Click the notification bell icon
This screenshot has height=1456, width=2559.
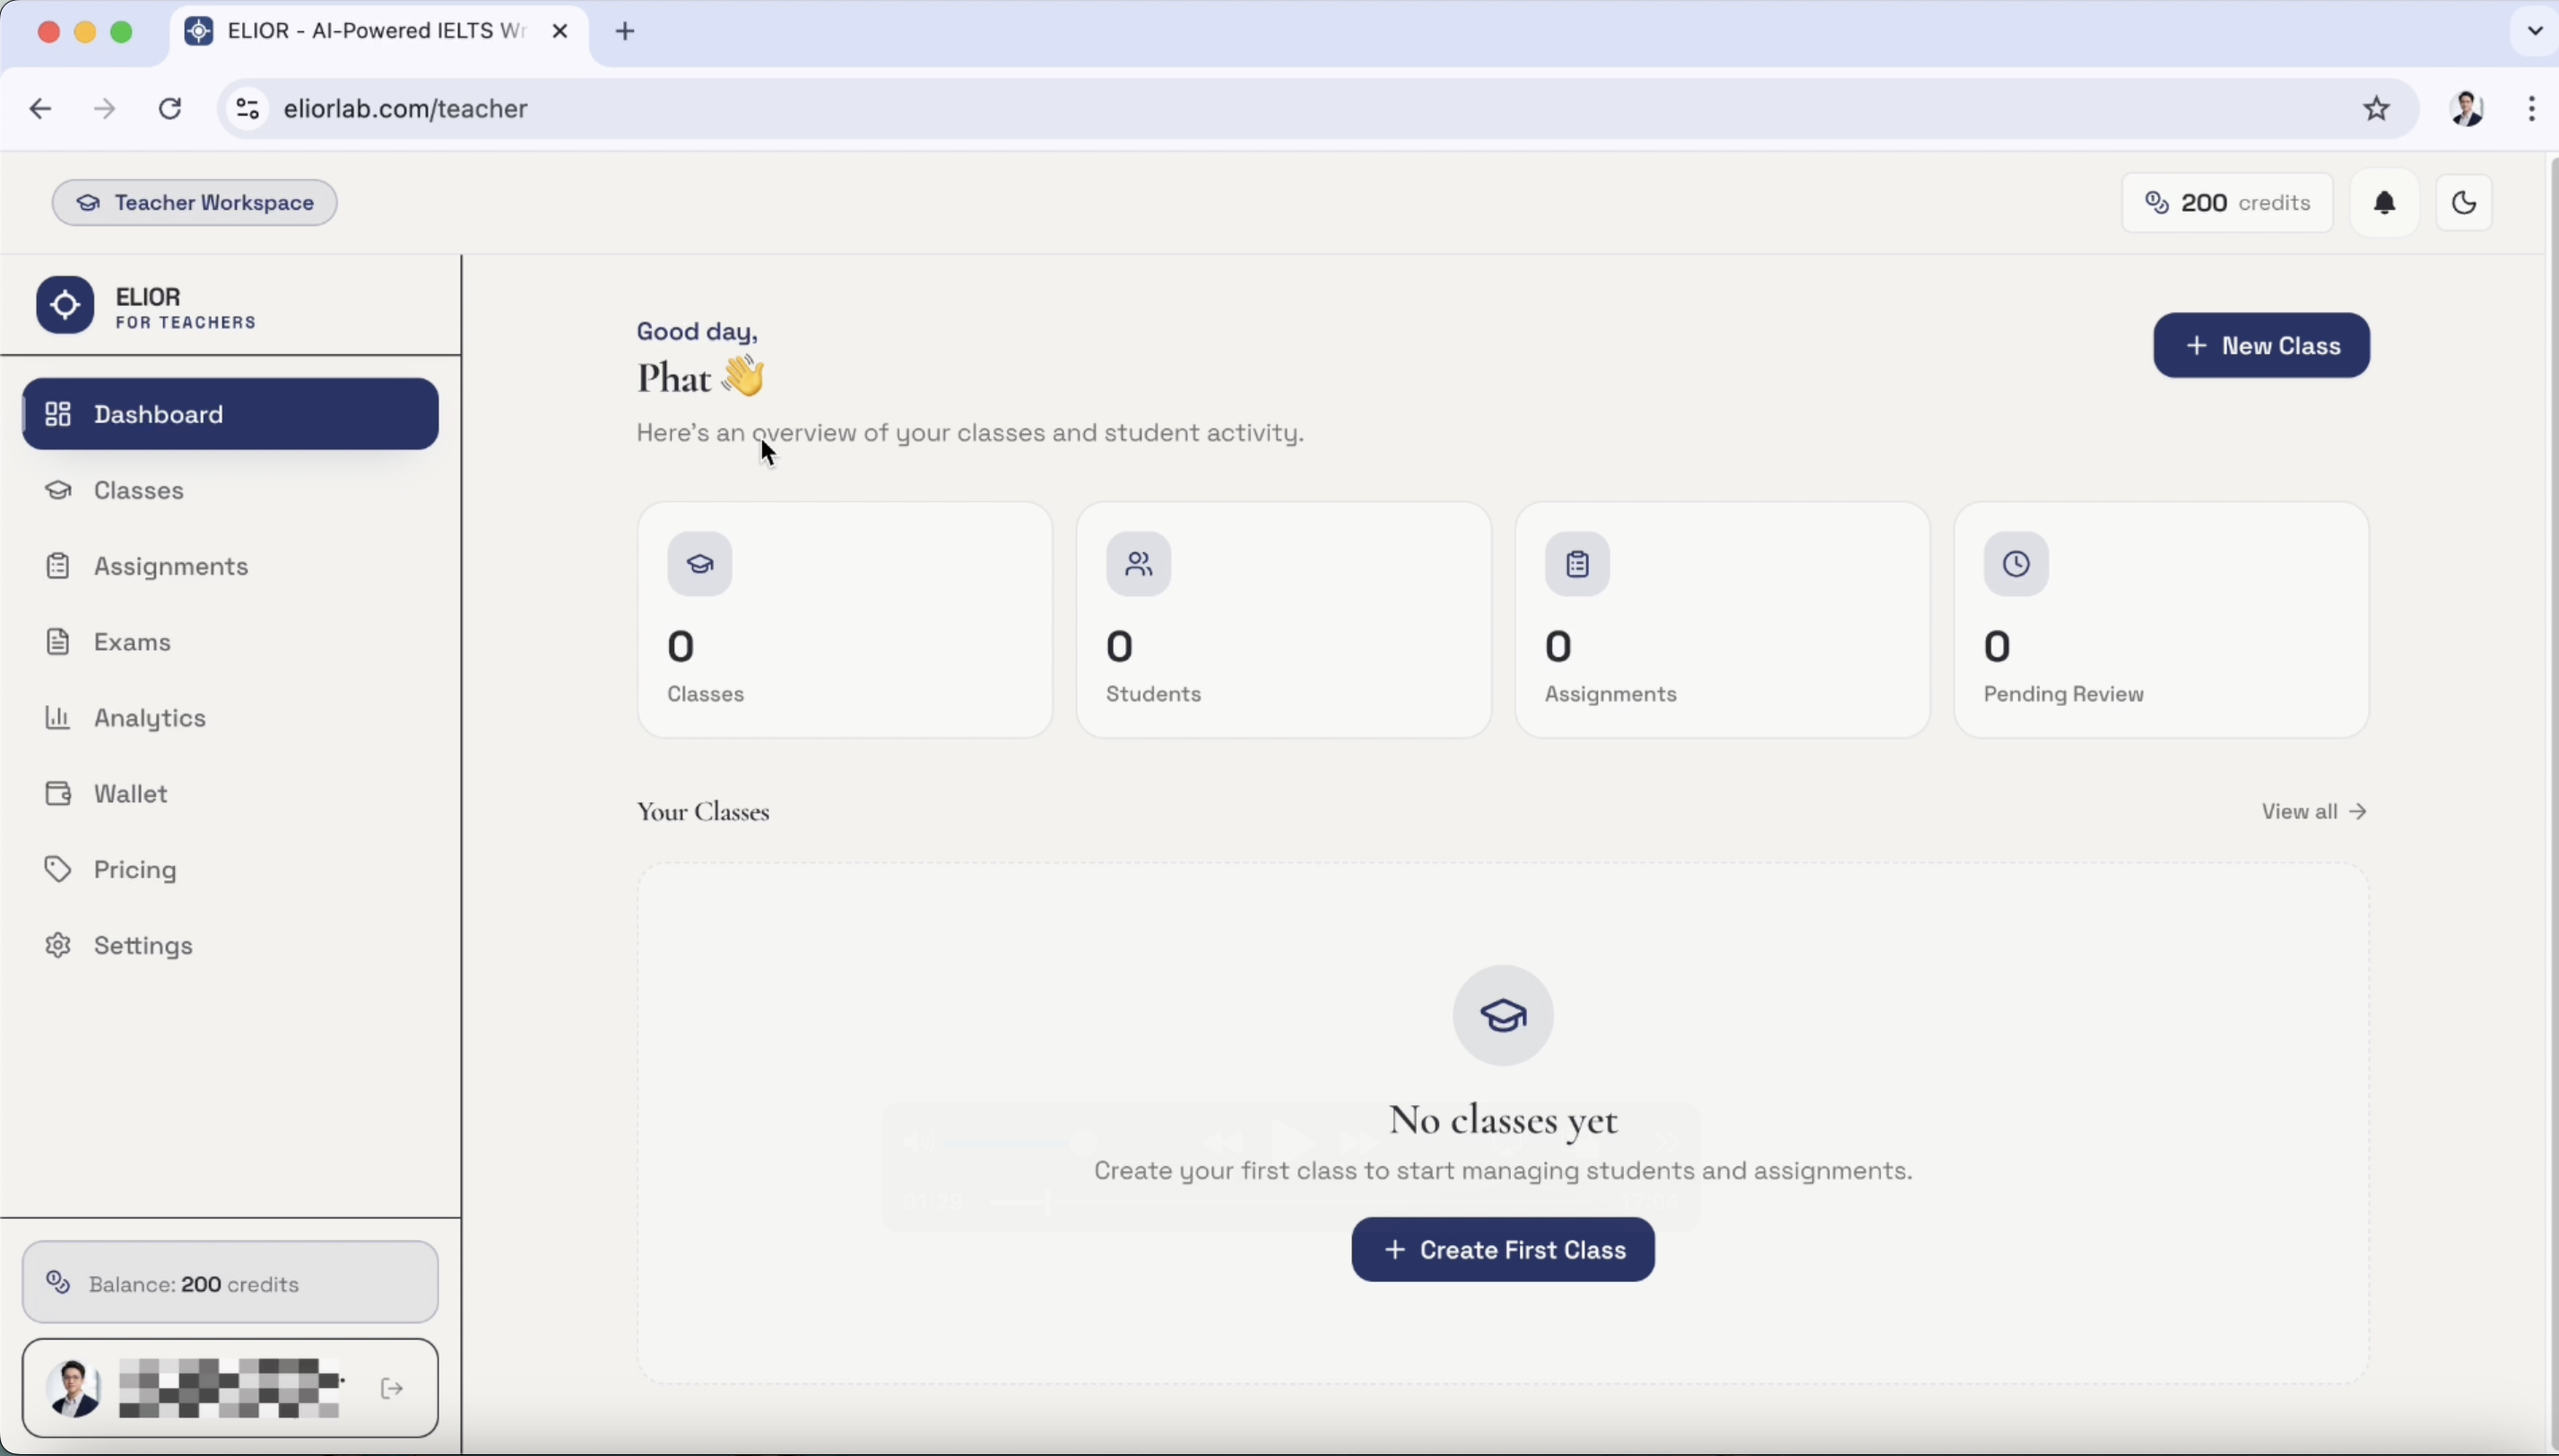[2384, 203]
